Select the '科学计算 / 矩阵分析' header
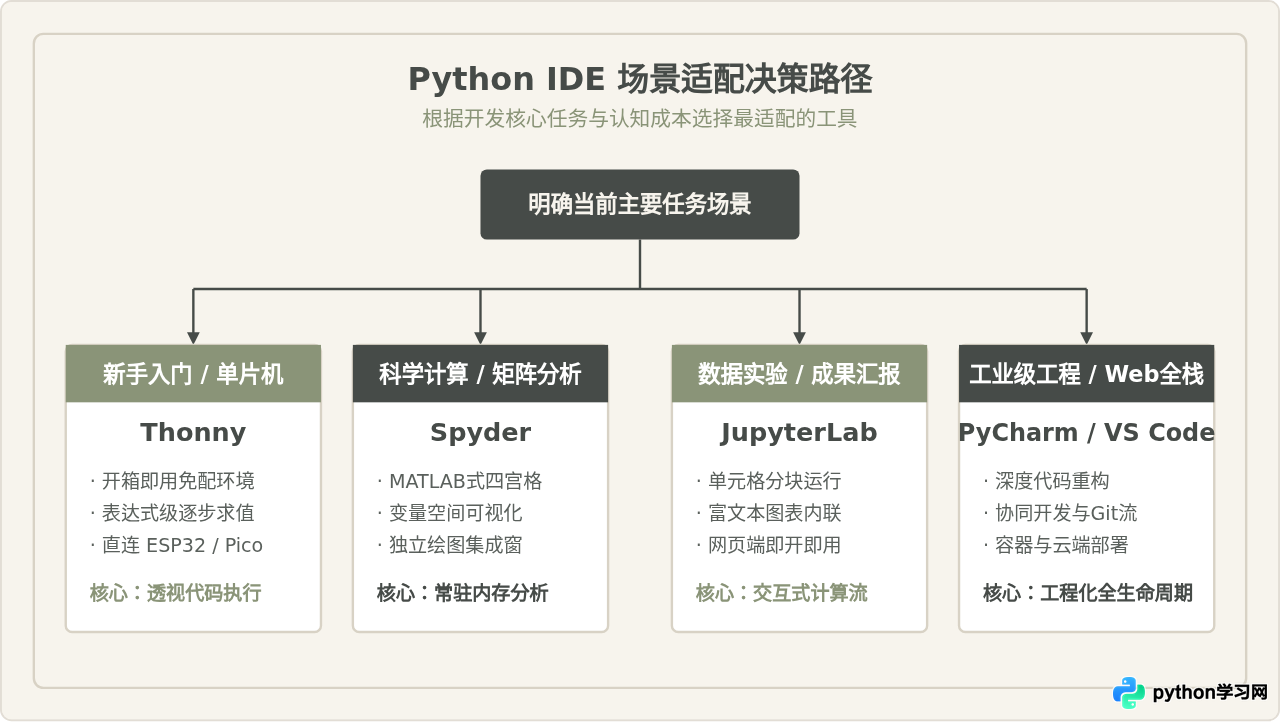This screenshot has width=1280, height=722. (x=480, y=374)
